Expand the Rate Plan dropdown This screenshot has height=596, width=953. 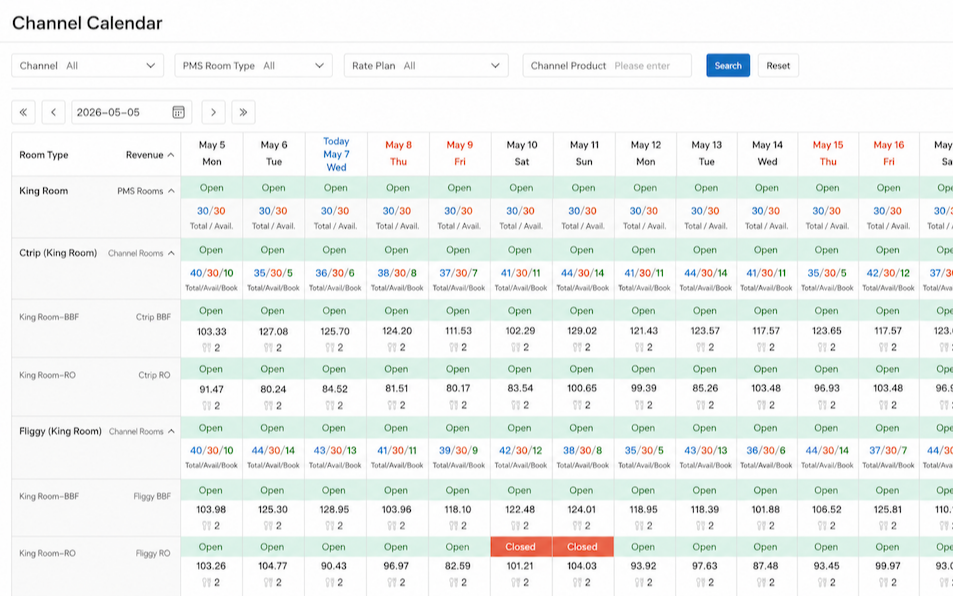click(426, 66)
